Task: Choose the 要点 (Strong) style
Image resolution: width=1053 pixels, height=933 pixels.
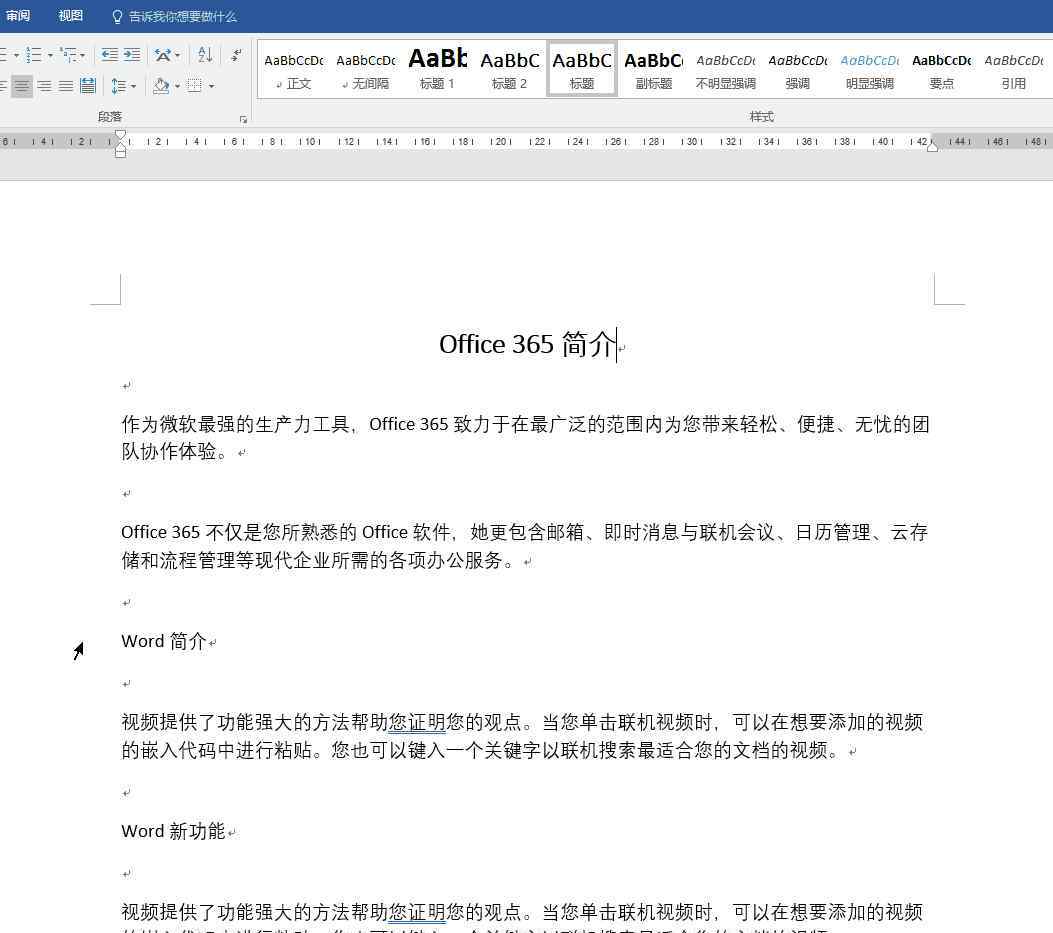Action: (942, 70)
